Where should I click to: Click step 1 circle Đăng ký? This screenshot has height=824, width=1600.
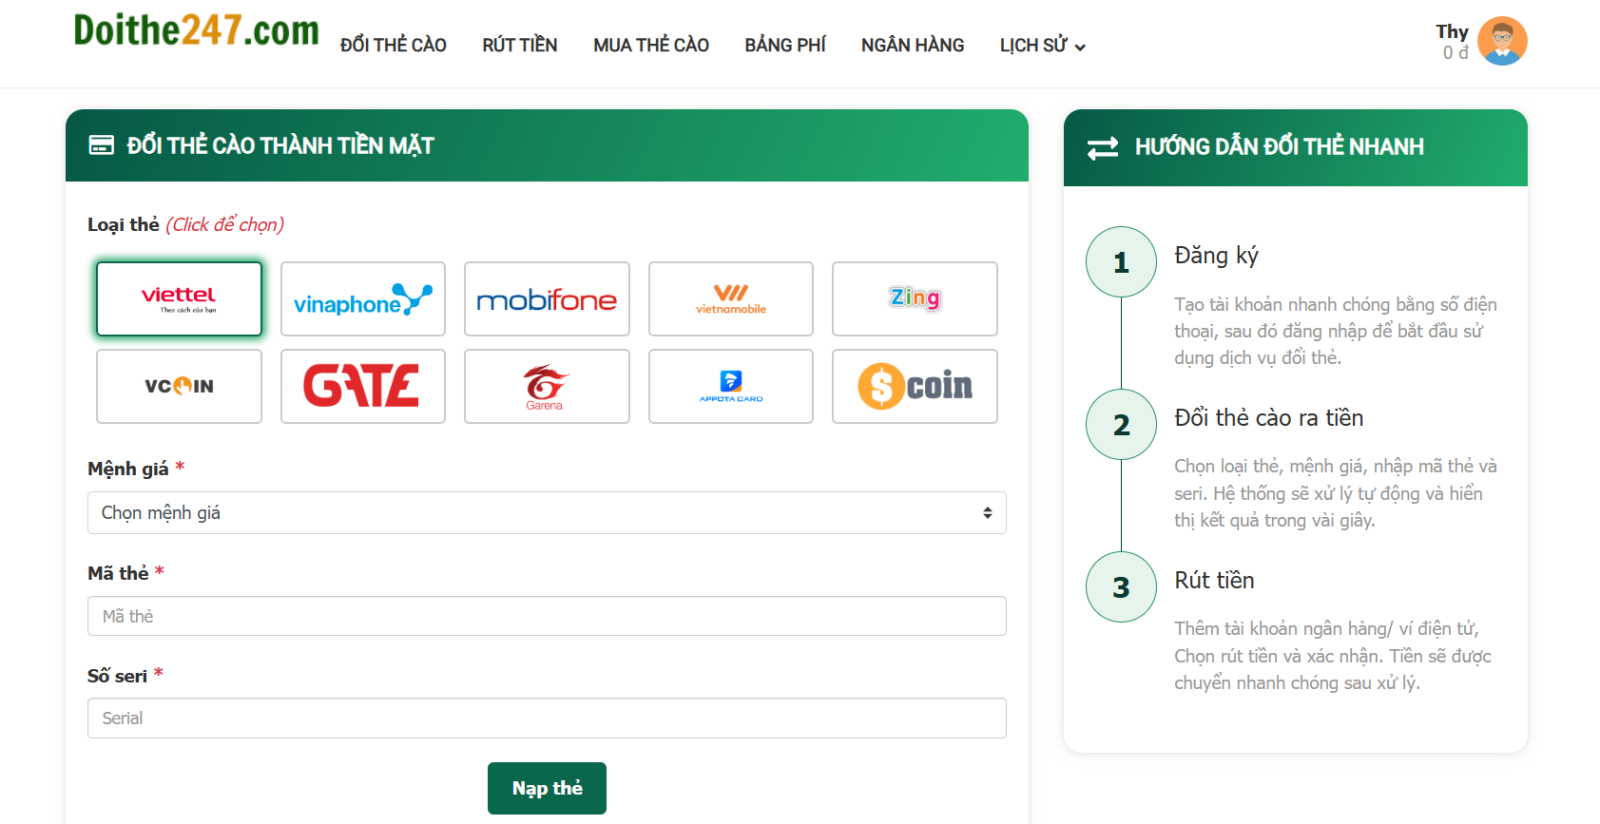coord(1121,262)
